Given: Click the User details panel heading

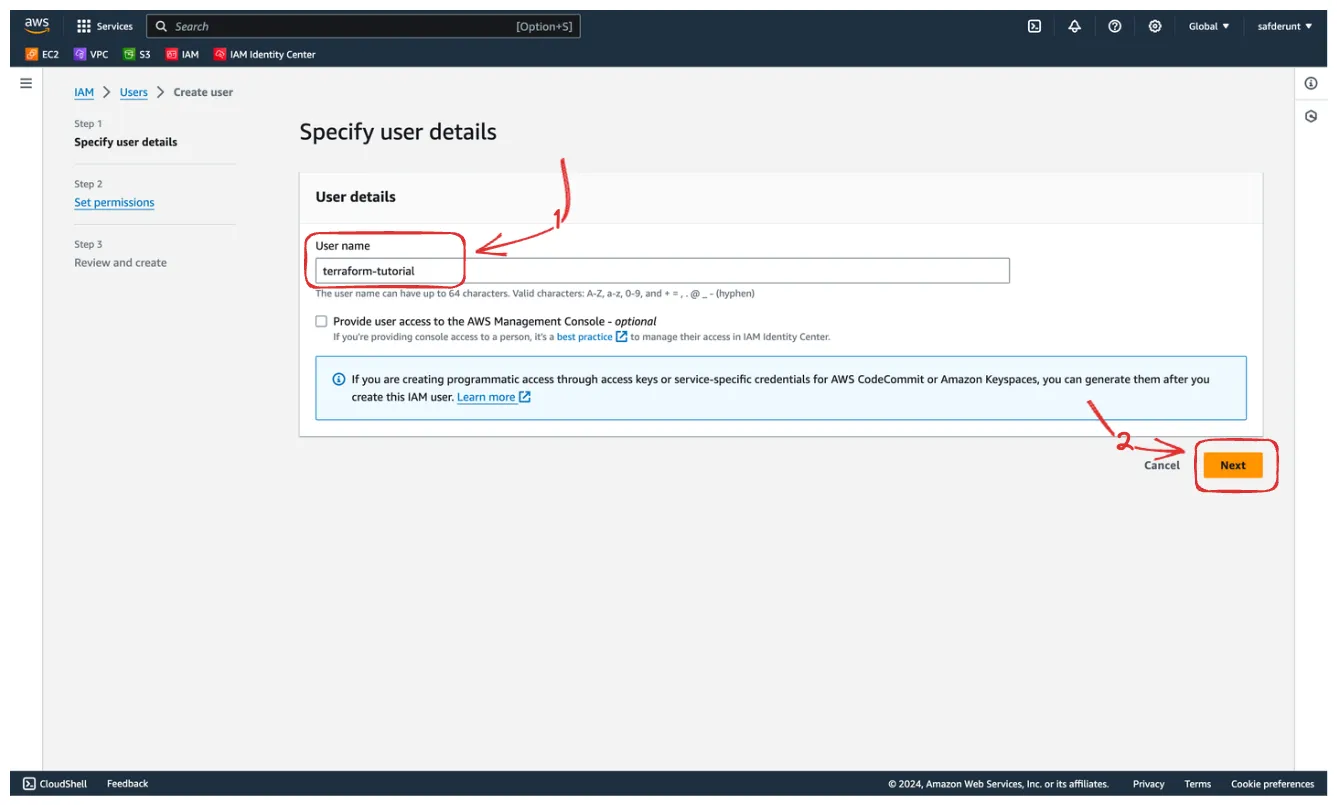Looking at the screenshot, I should (x=356, y=197).
